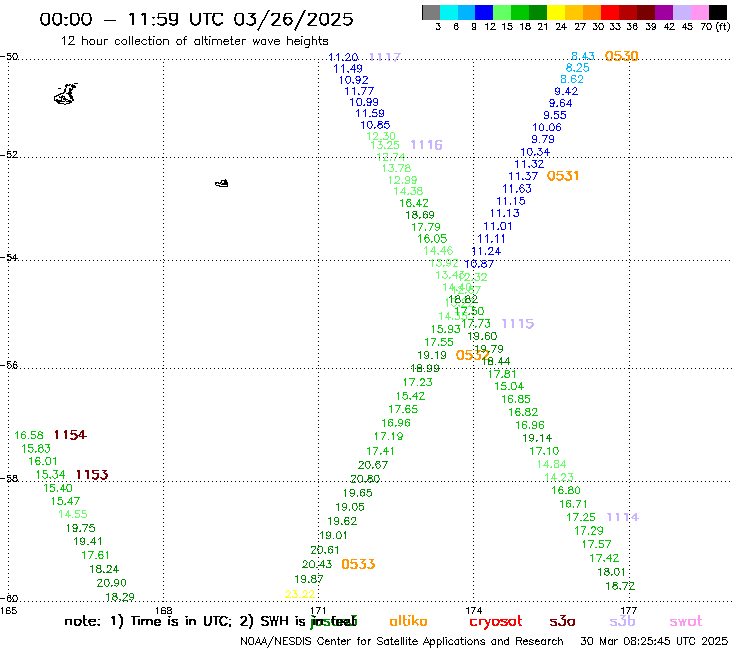Click the 11.63 wave height reading
The height and width of the screenshot is (650, 740).
pyautogui.click(x=517, y=189)
